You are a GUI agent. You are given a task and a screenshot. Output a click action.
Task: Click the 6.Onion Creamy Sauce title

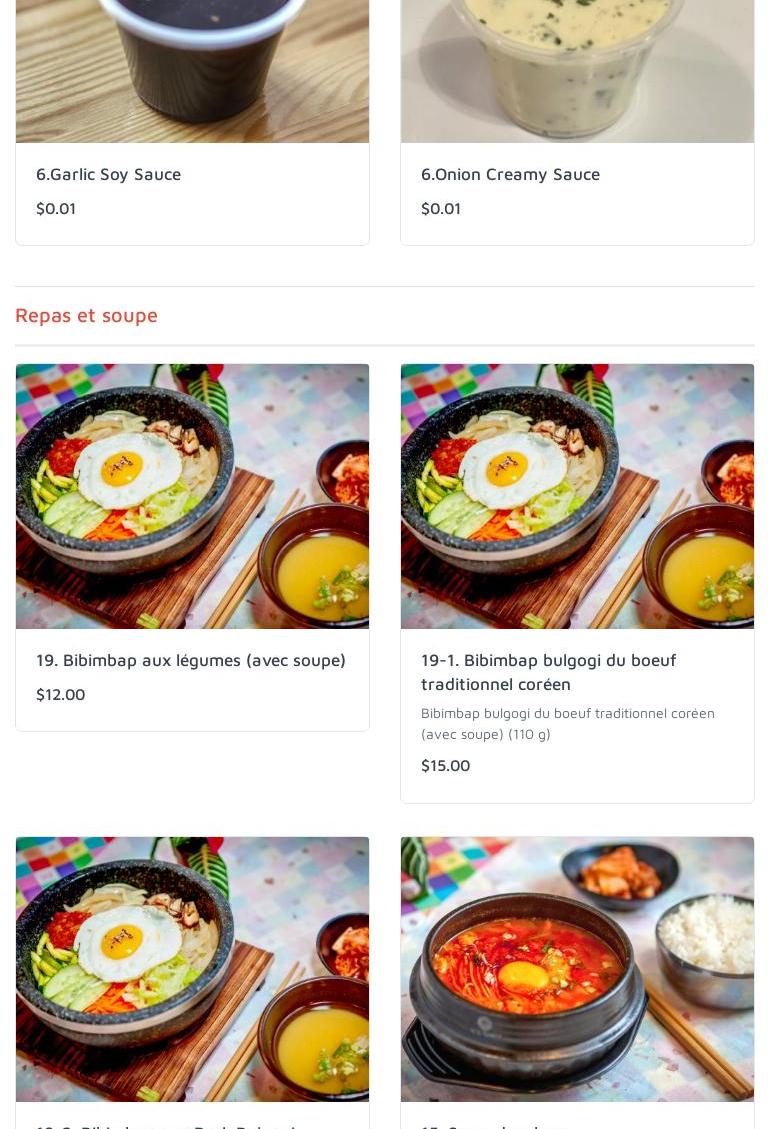[x=510, y=174]
